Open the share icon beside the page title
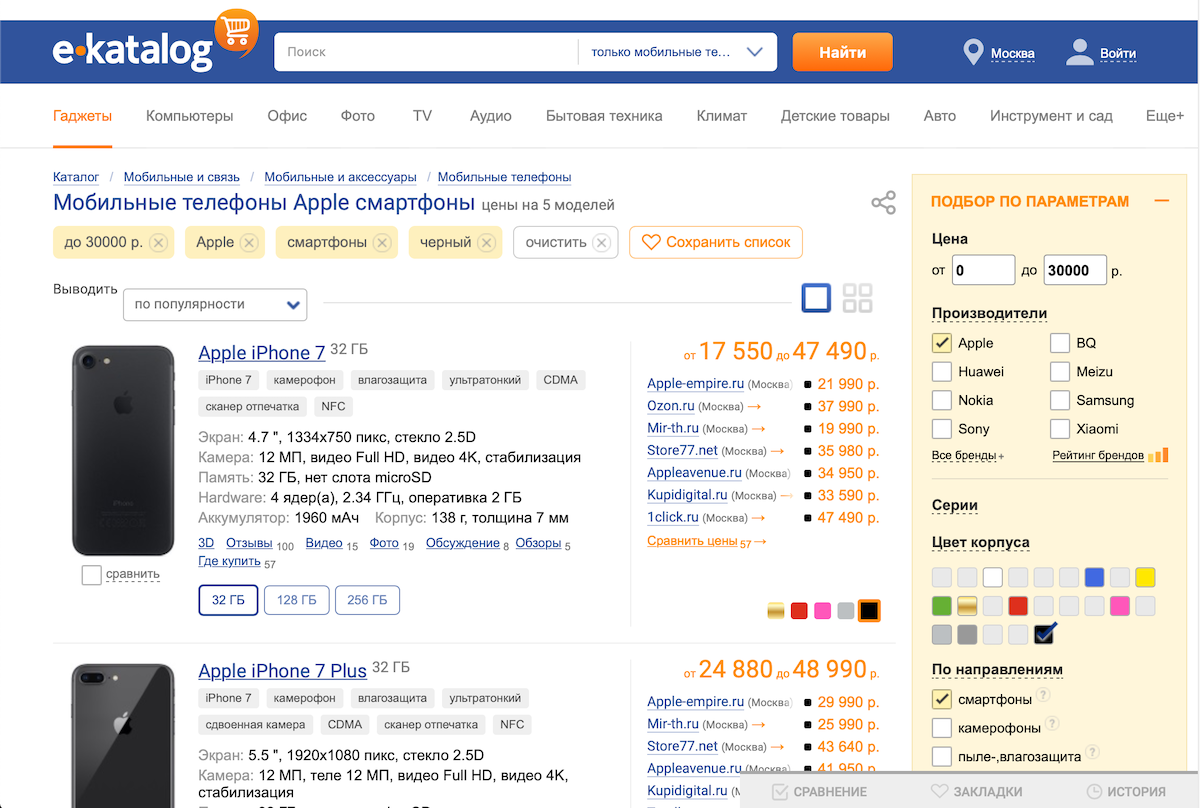The image size is (1200, 808). (x=883, y=204)
